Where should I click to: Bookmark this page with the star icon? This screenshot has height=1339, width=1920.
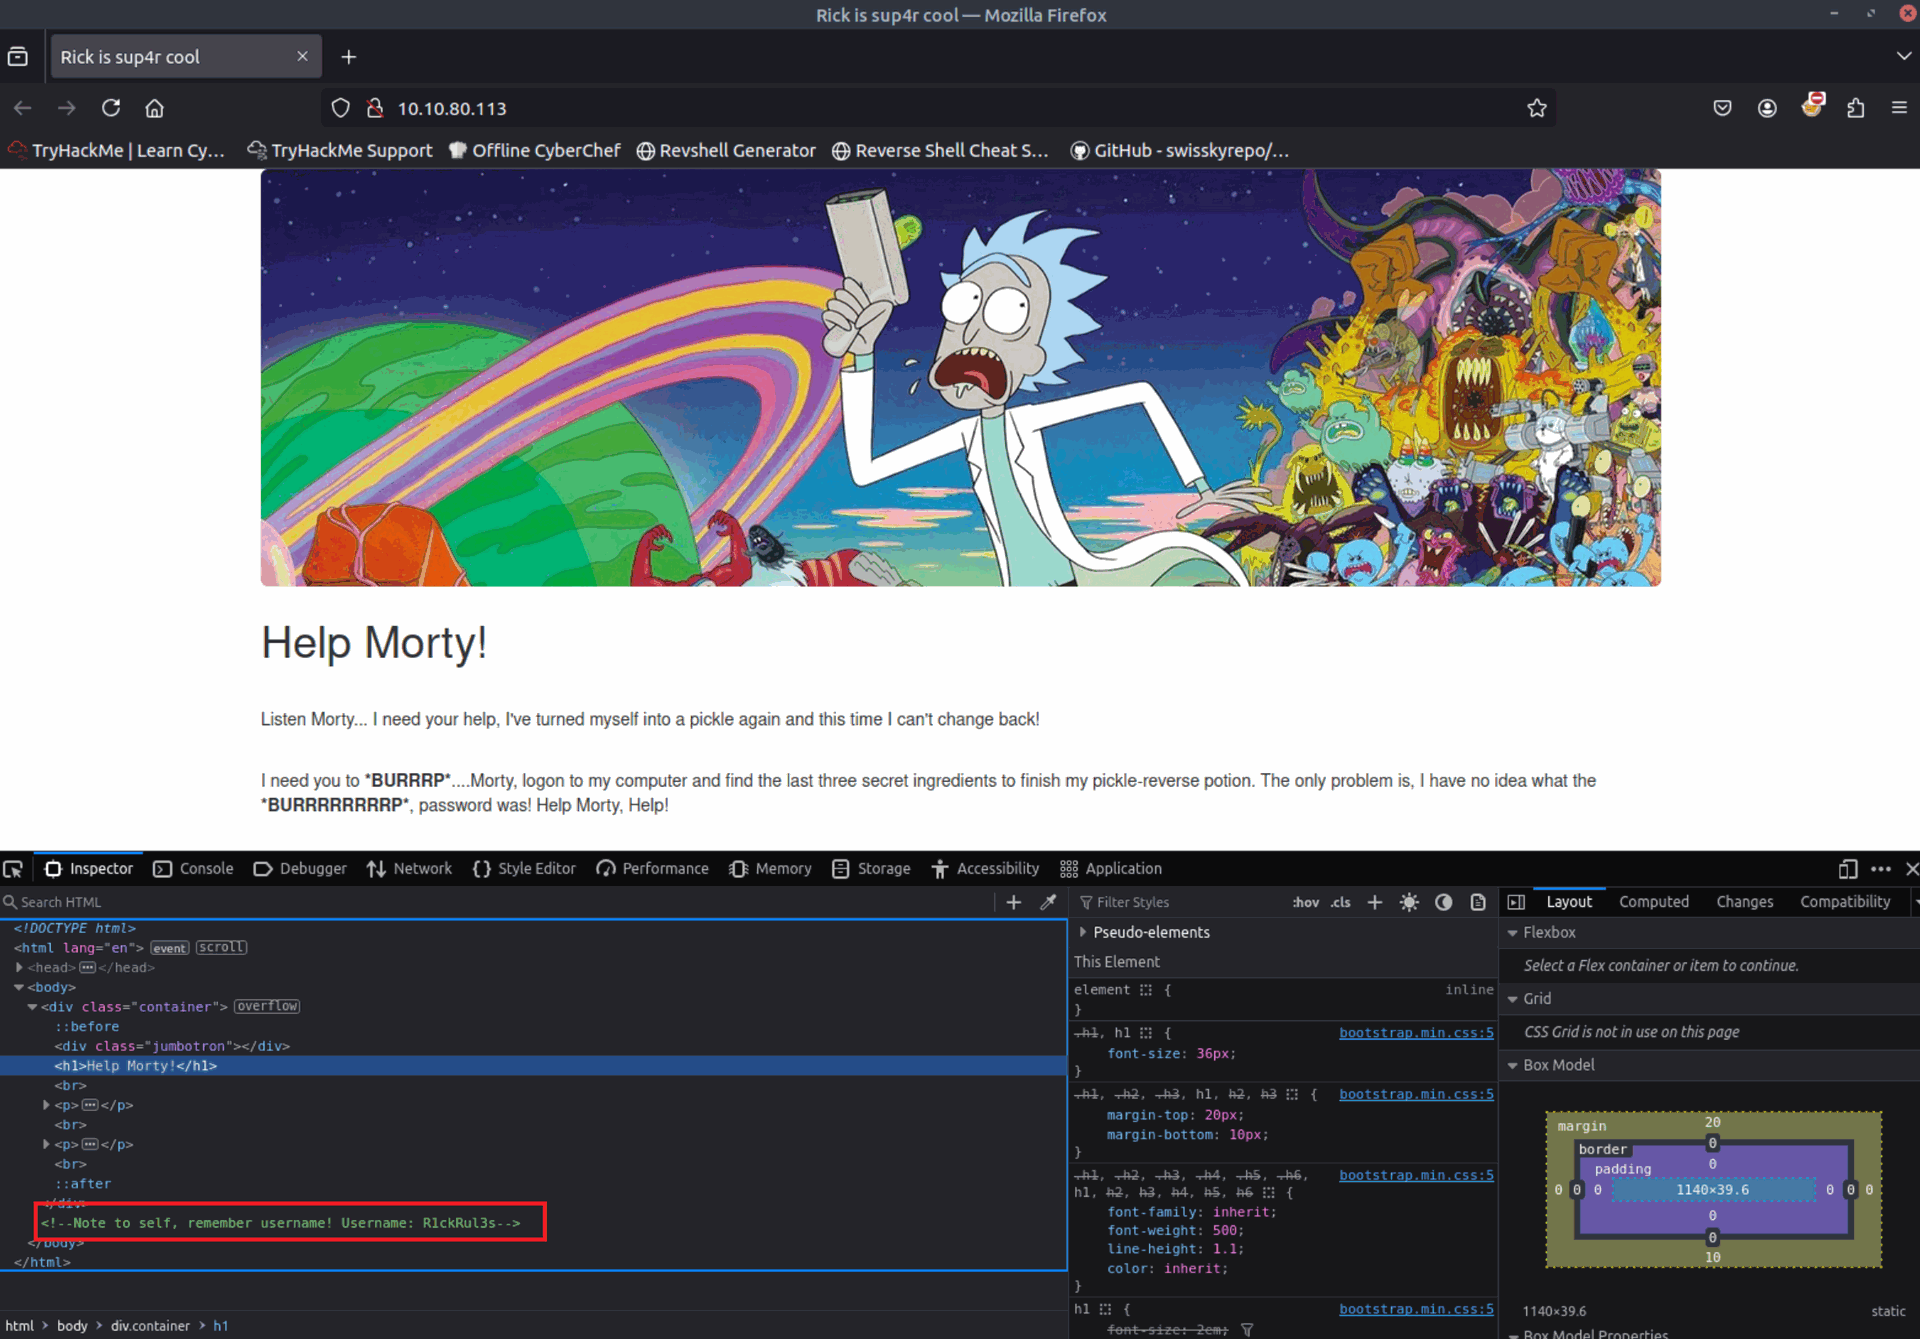click(x=1536, y=108)
